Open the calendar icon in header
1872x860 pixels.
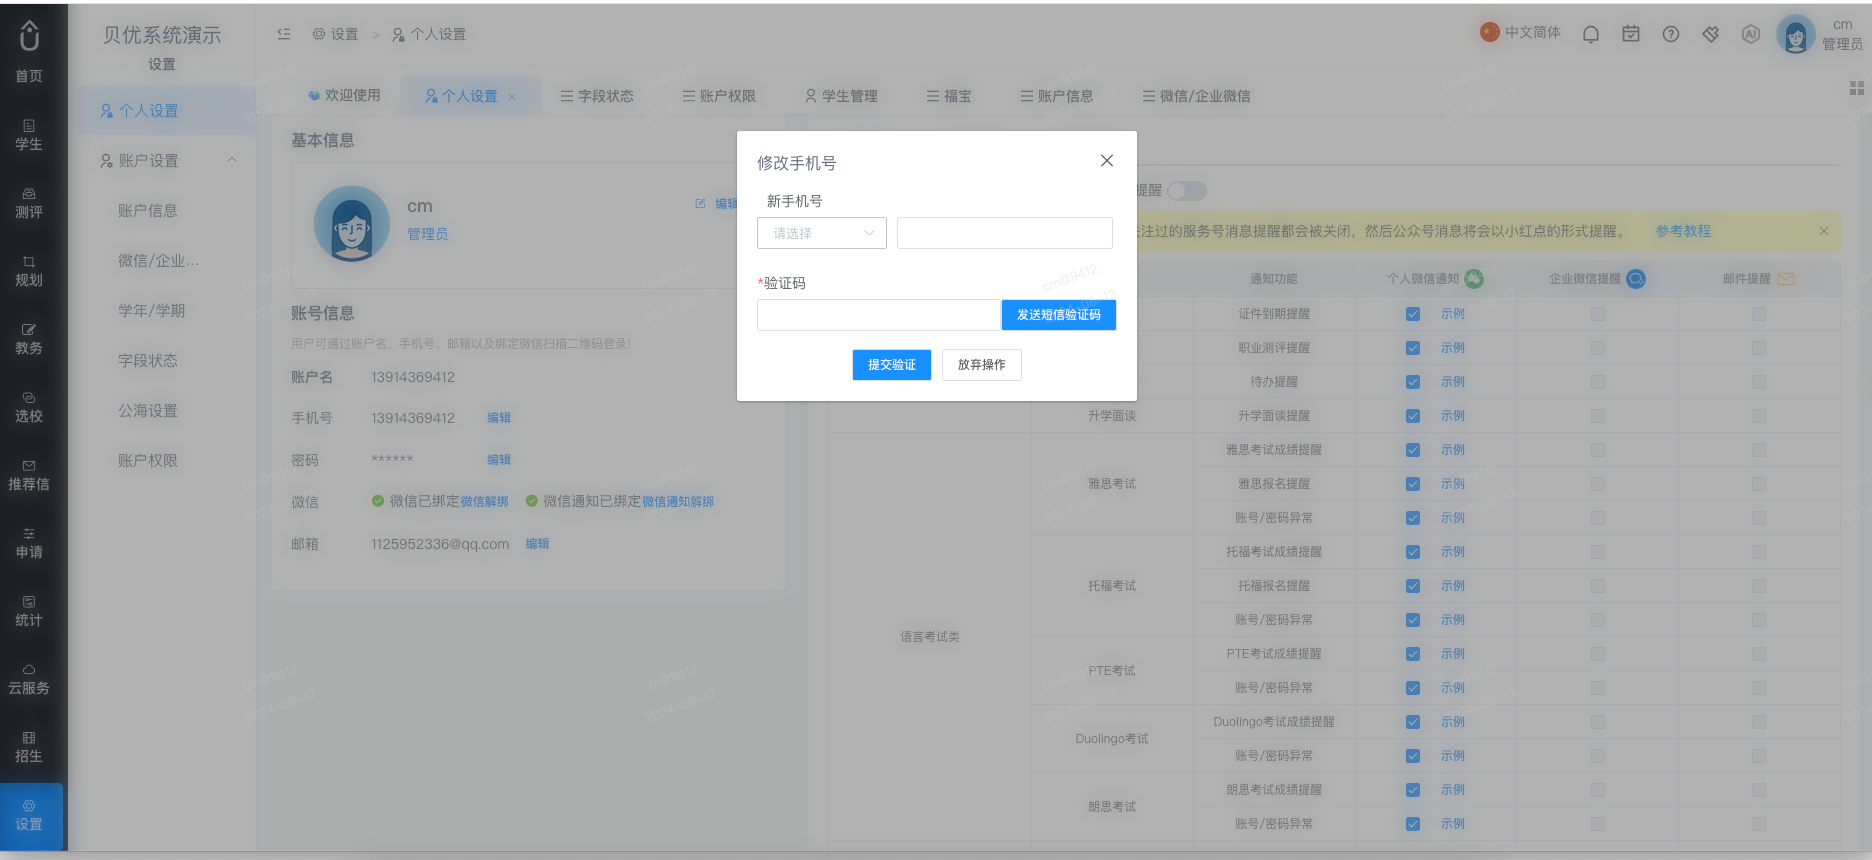tap(1631, 34)
